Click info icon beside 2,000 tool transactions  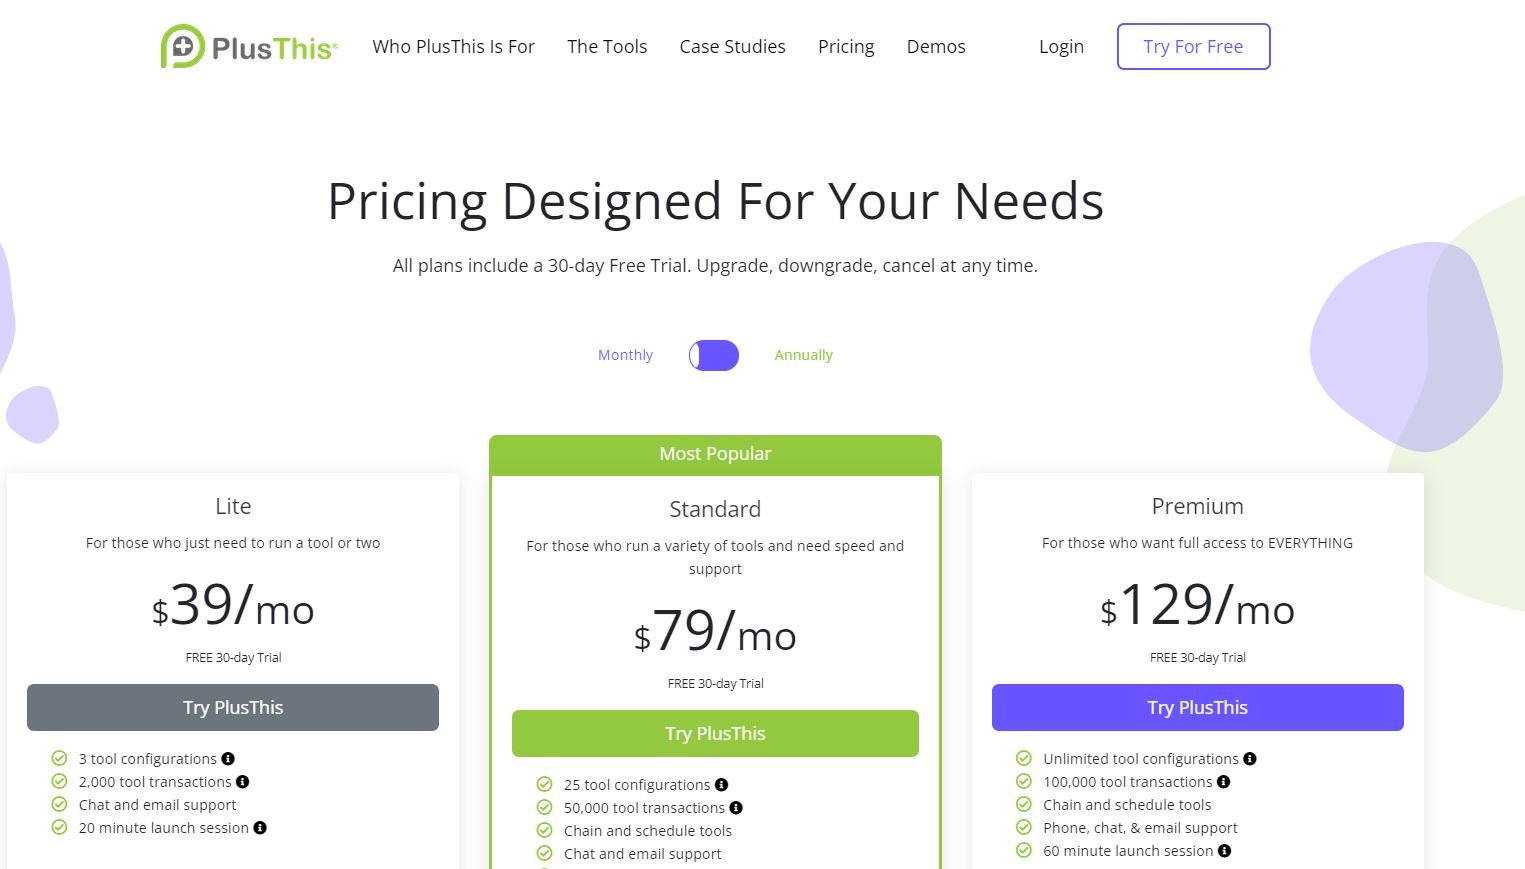click(243, 782)
